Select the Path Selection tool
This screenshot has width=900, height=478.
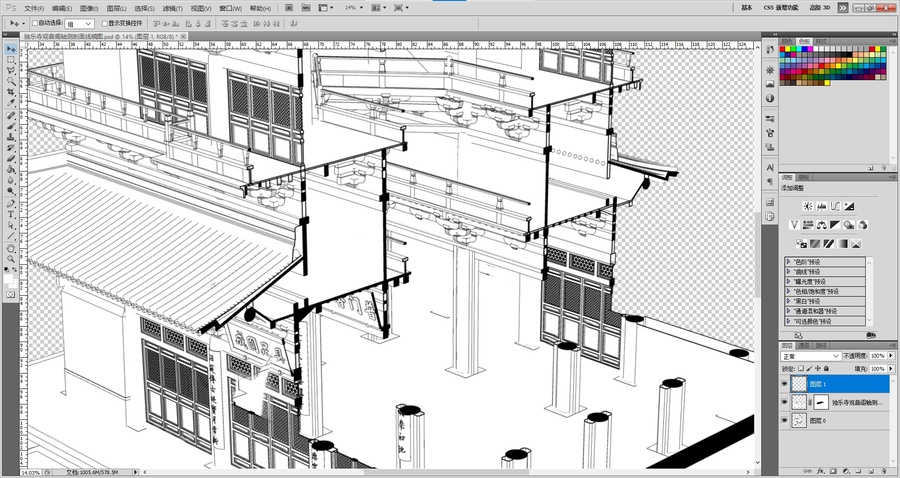pos(11,226)
